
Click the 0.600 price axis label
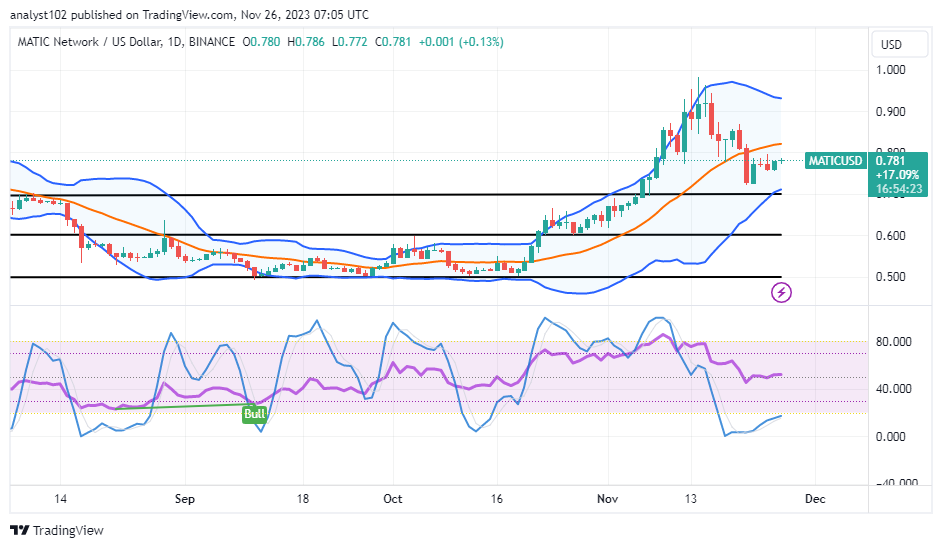pos(890,236)
